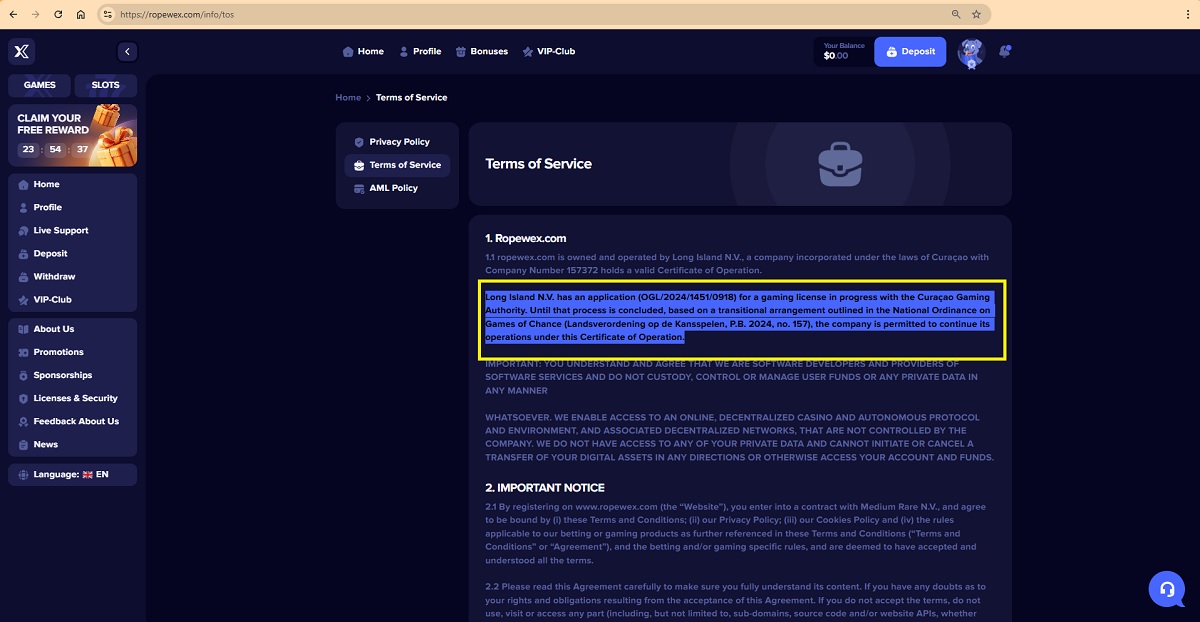Viewport: 1200px width, 622px height.
Task: Select Privacy Policy in the info menu
Action: (398, 142)
